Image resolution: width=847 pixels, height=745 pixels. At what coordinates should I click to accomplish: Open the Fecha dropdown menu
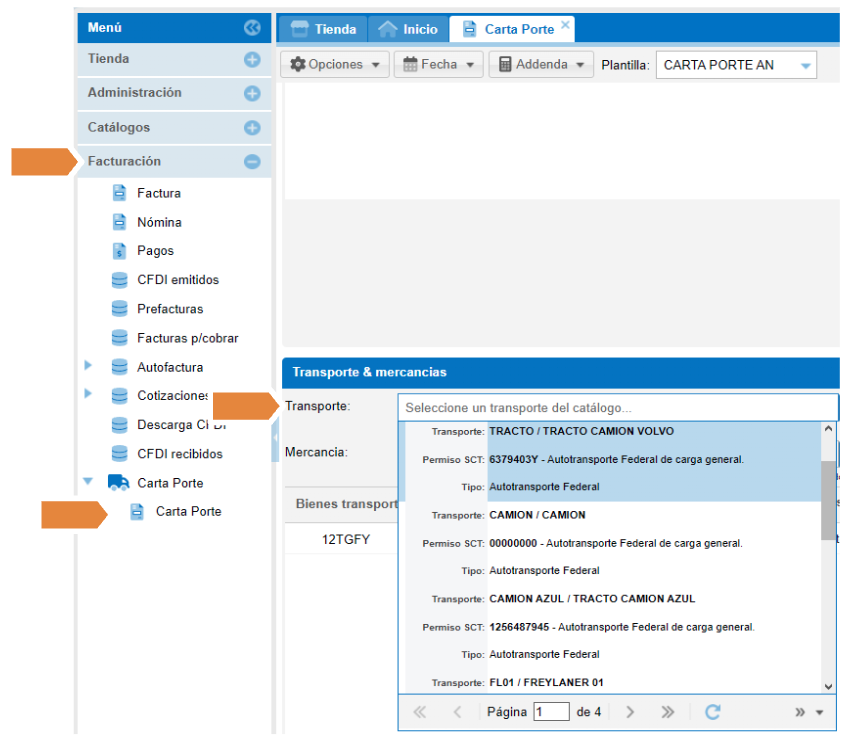tap(438, 65)
